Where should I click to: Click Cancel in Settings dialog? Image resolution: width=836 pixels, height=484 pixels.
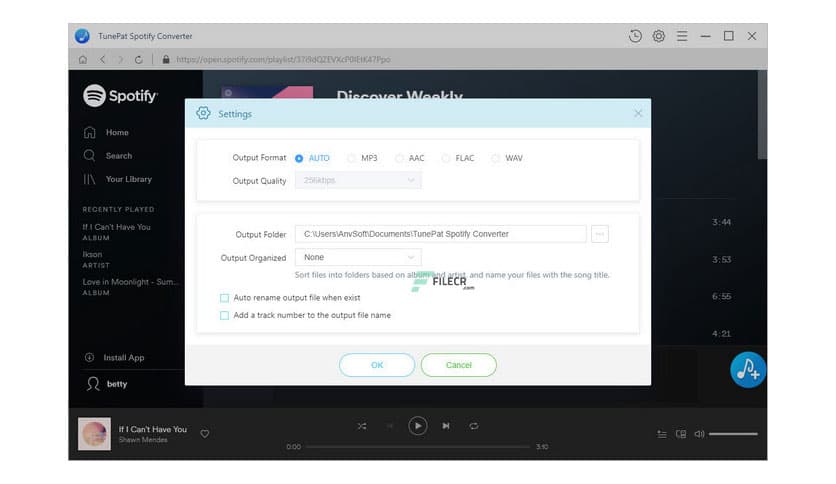459,365
